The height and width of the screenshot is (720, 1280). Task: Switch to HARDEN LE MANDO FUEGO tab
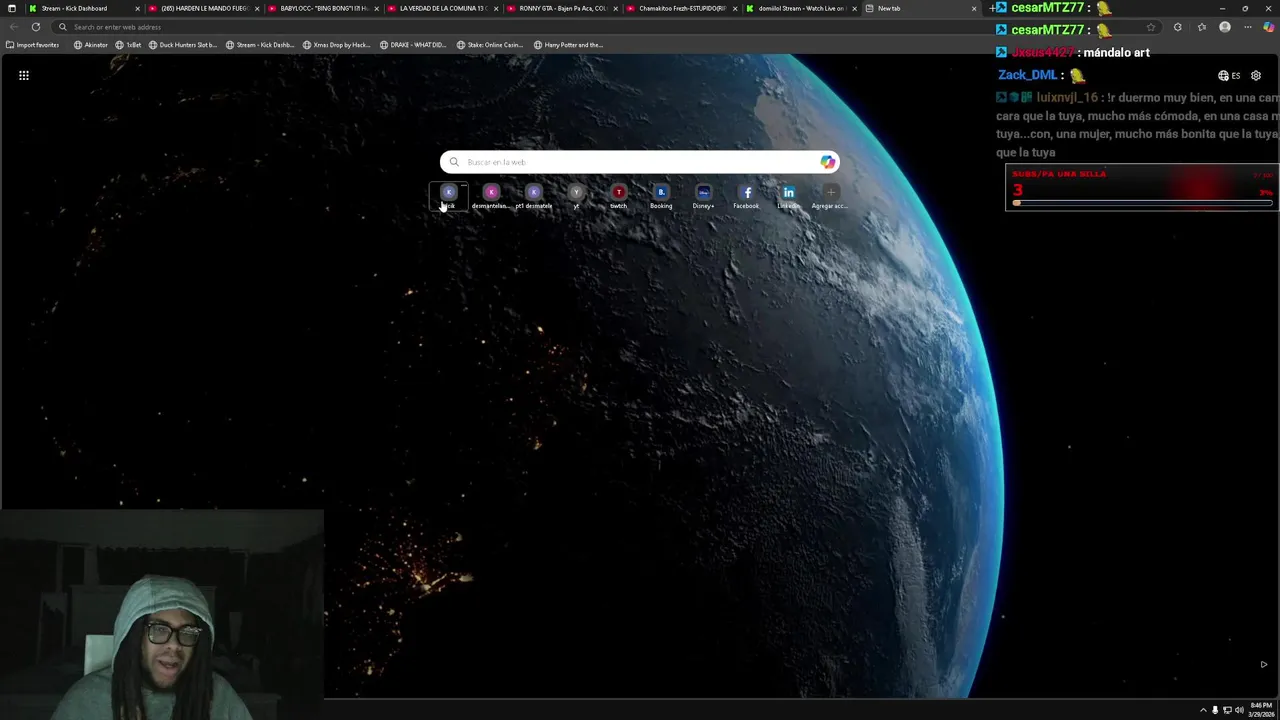click(x=204, y=8)
